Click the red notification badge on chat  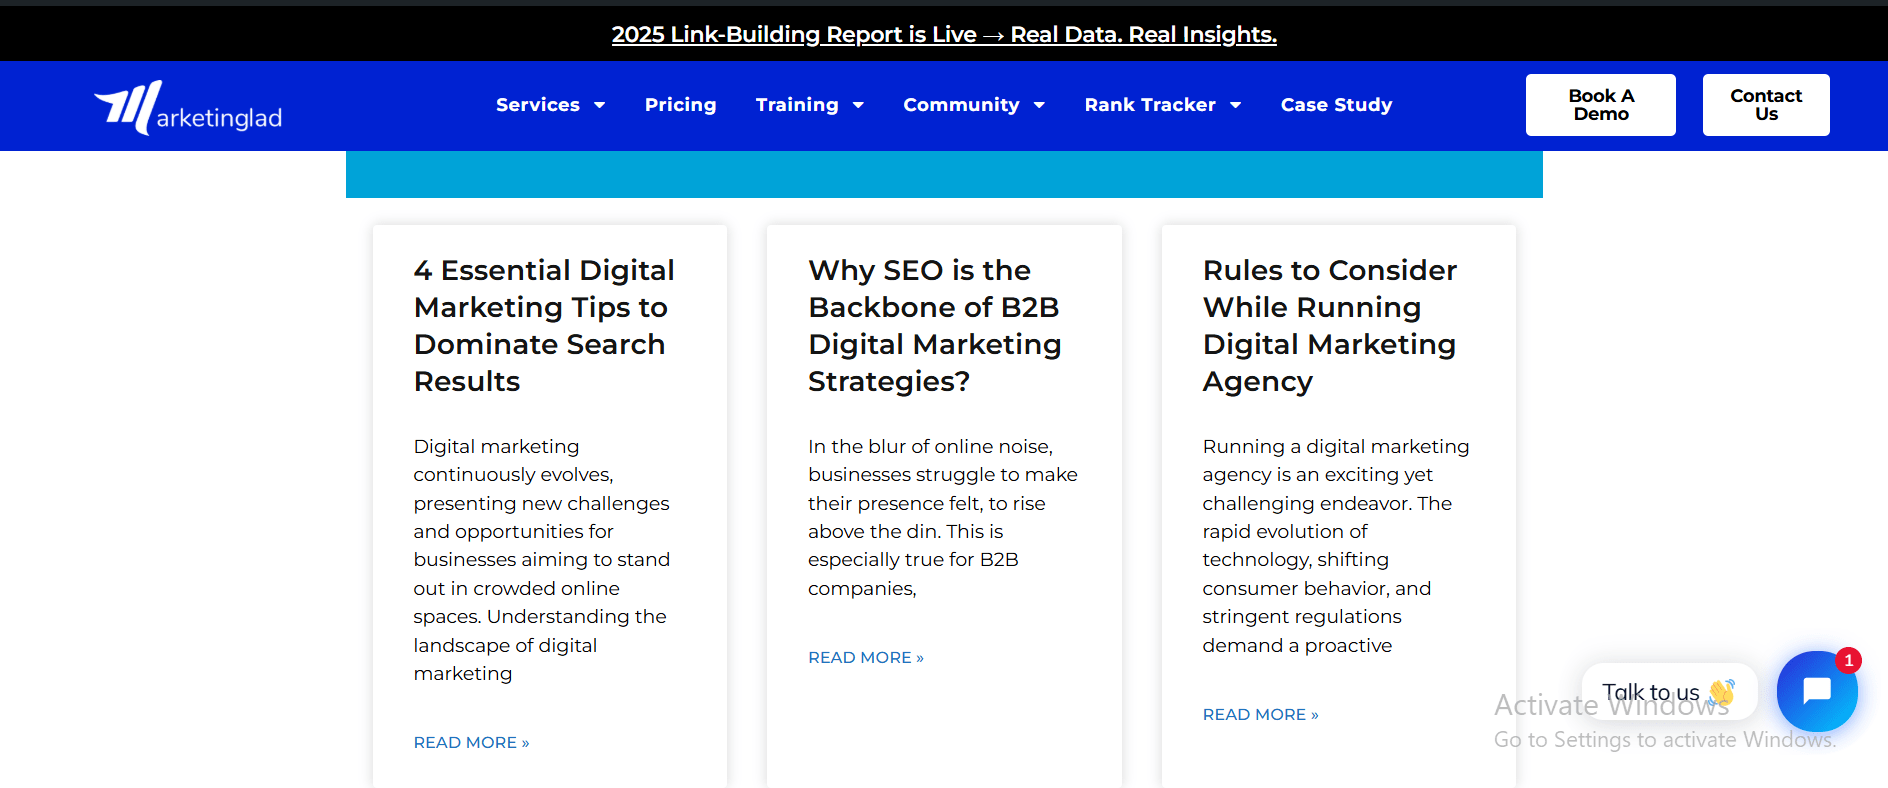(1848, 660)
